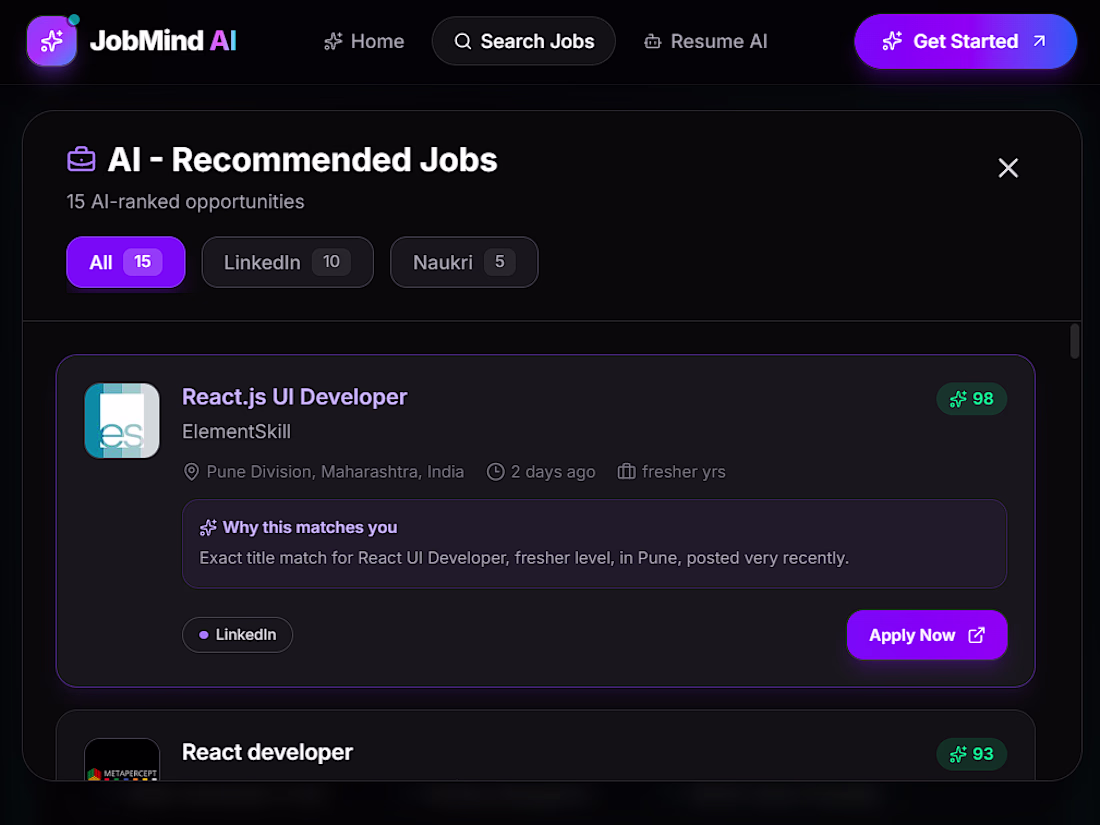The height and width of the screenshot is (825, 1100).
Task: Click the Get Started button
Action: tap(965, 41)
